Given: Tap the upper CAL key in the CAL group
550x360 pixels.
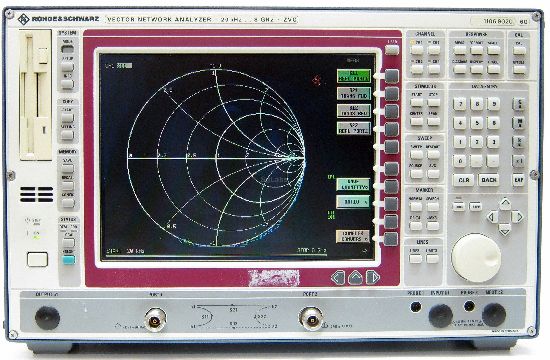Looking at the screenshot, I should coord(519,50).
